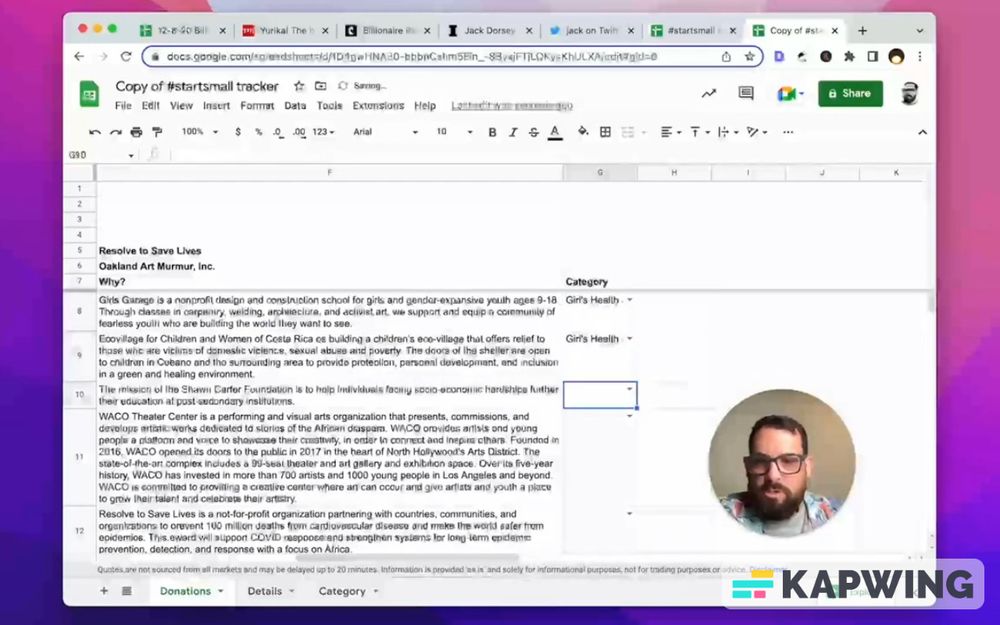Open the Format menu
This screenshot has height=625, width=1000.
coord(258,105)
